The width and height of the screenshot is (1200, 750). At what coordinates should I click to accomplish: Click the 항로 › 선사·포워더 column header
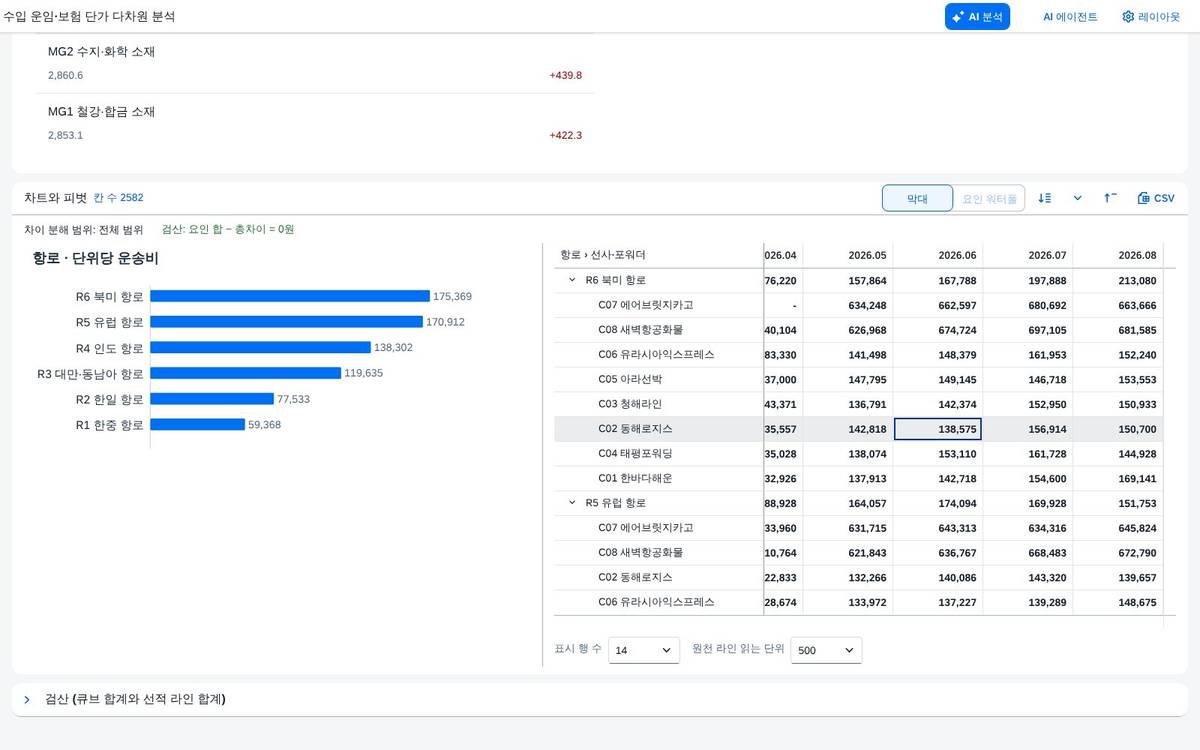659,255
